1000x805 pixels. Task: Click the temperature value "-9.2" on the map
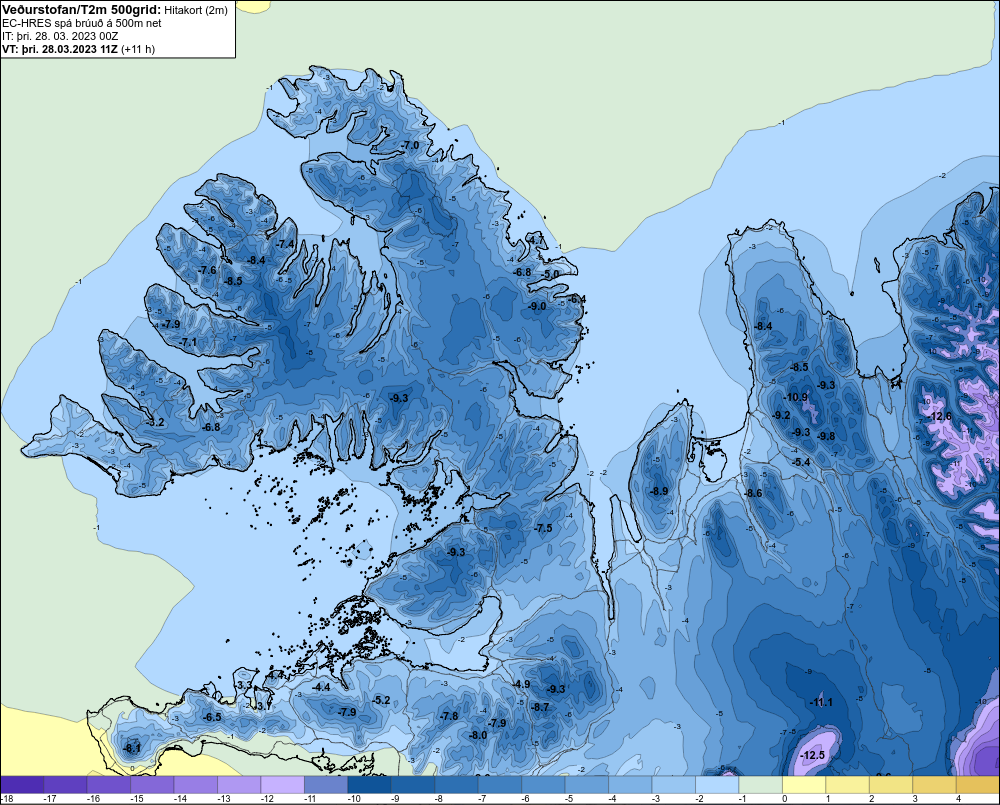pos(781,415)
